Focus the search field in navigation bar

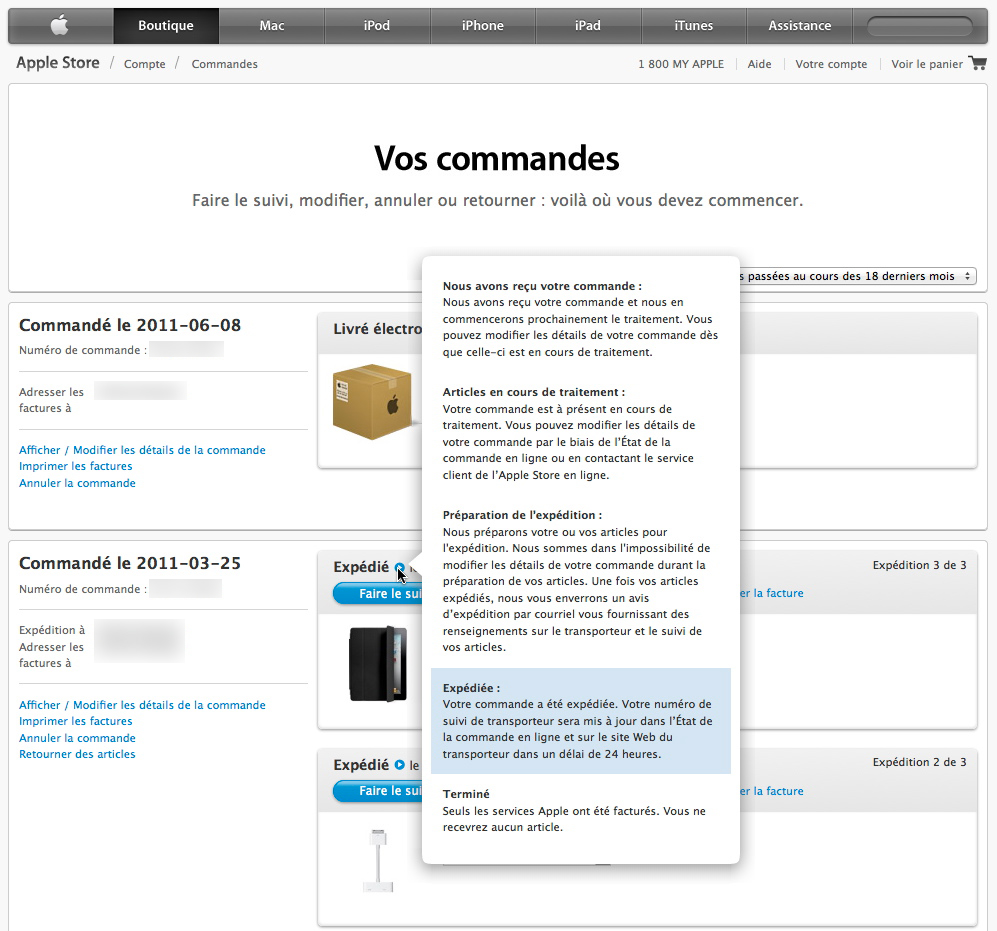point(920,26)
